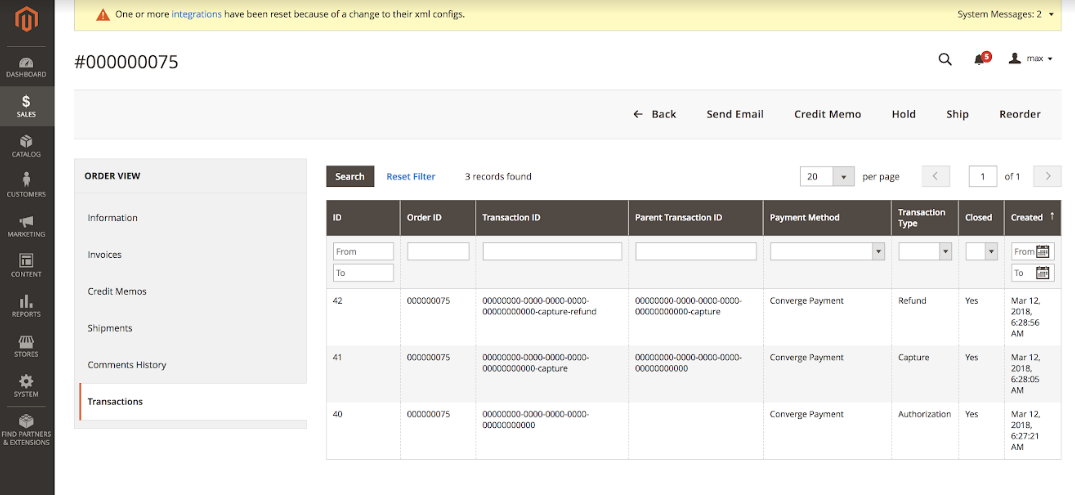
Task: Open the Marketing sidebar menu
Action: [x=27, y=226]
